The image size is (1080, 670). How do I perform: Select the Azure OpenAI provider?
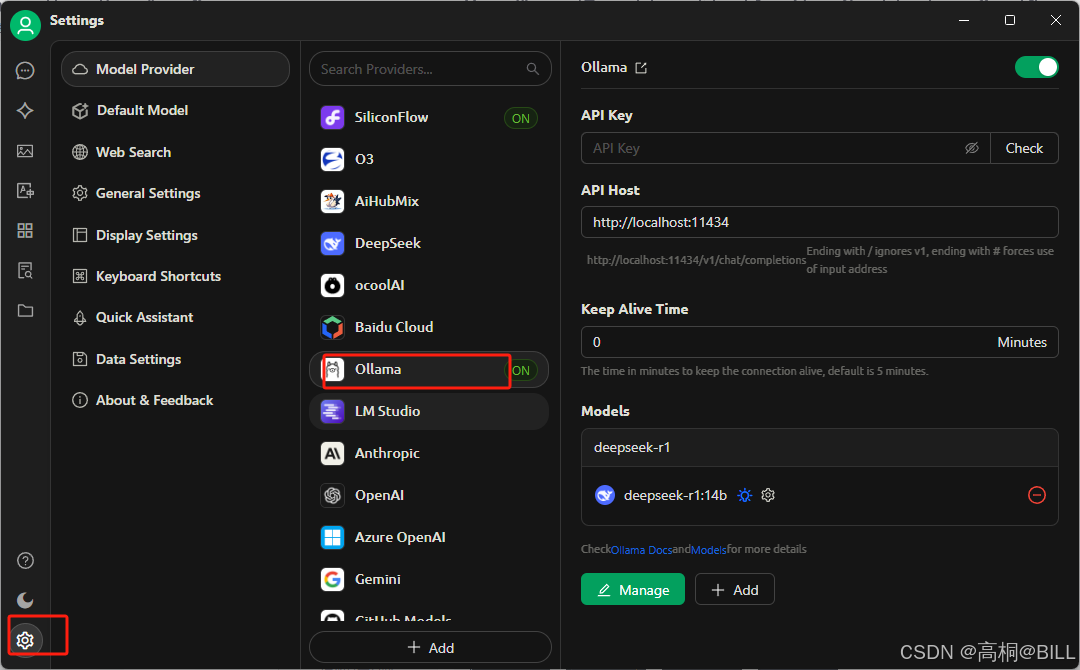click(429, 537)
